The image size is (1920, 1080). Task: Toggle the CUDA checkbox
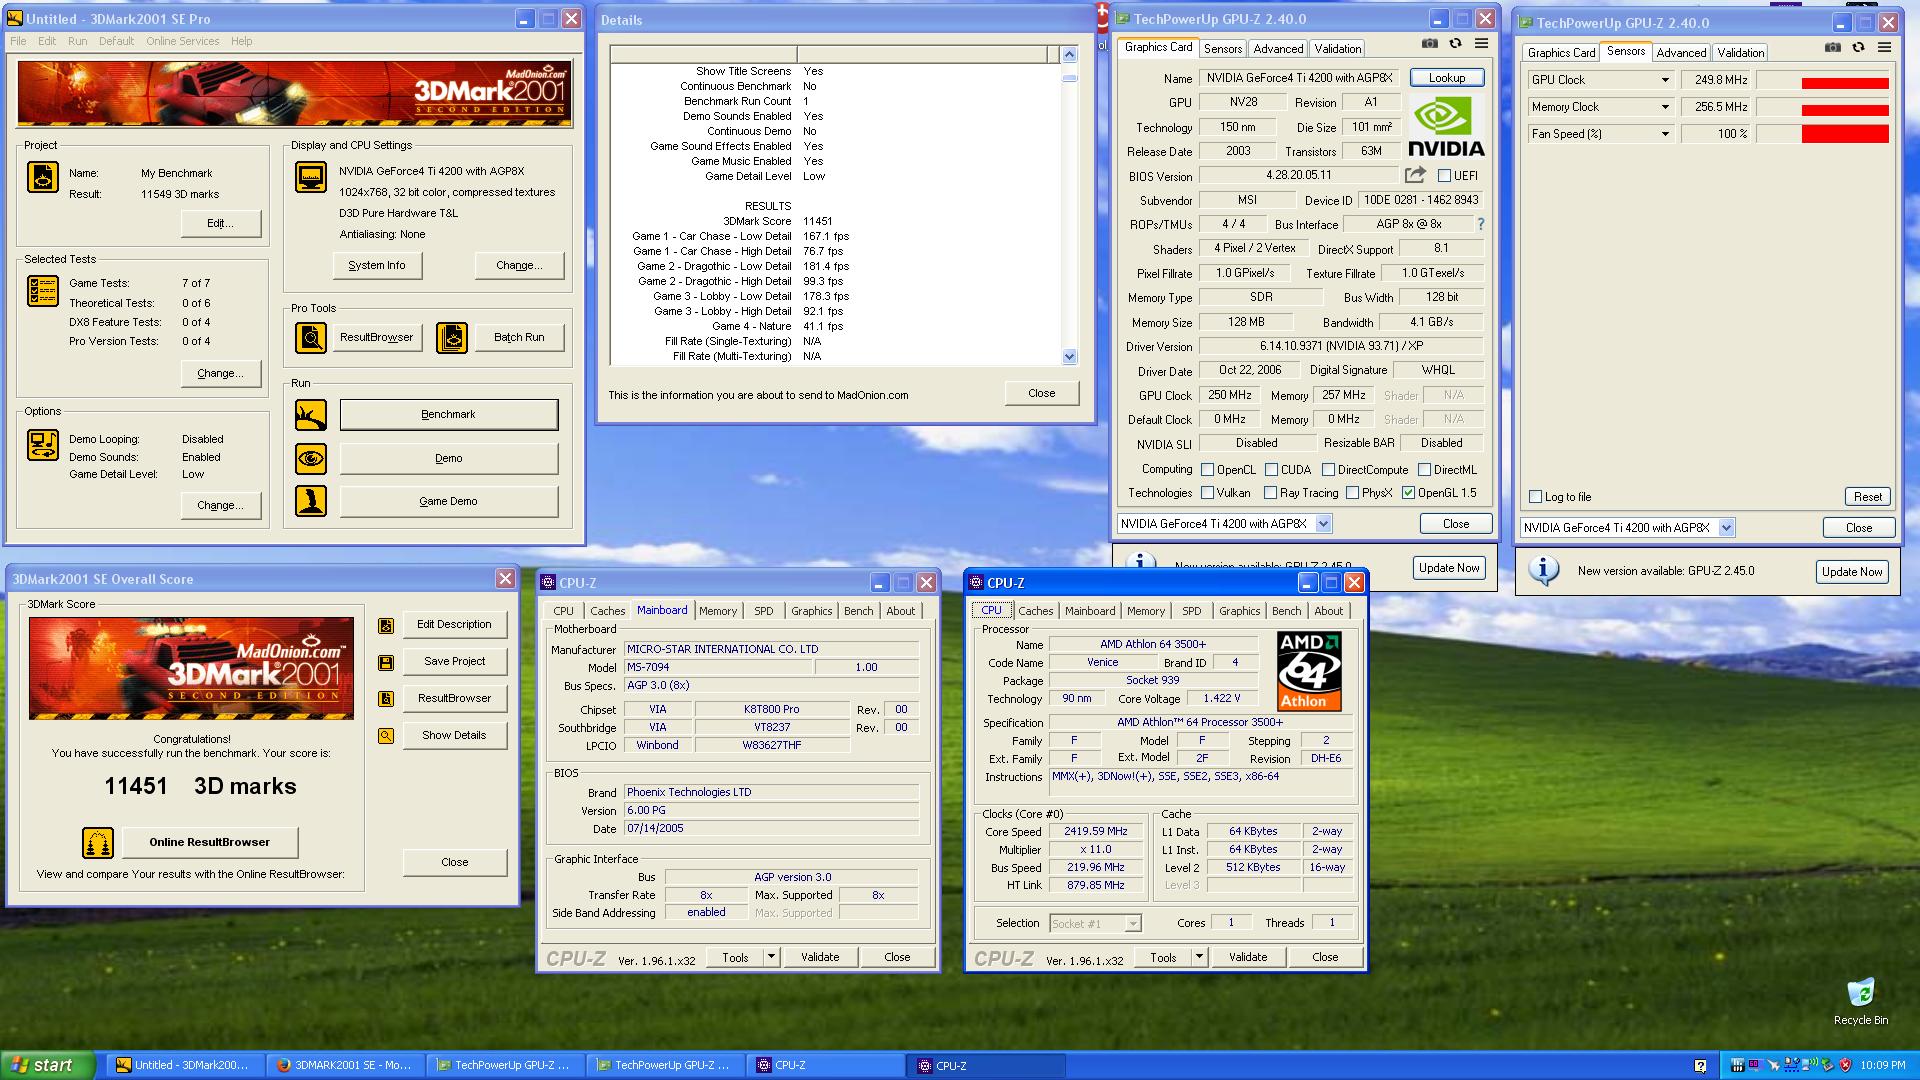coord(1271,470)
